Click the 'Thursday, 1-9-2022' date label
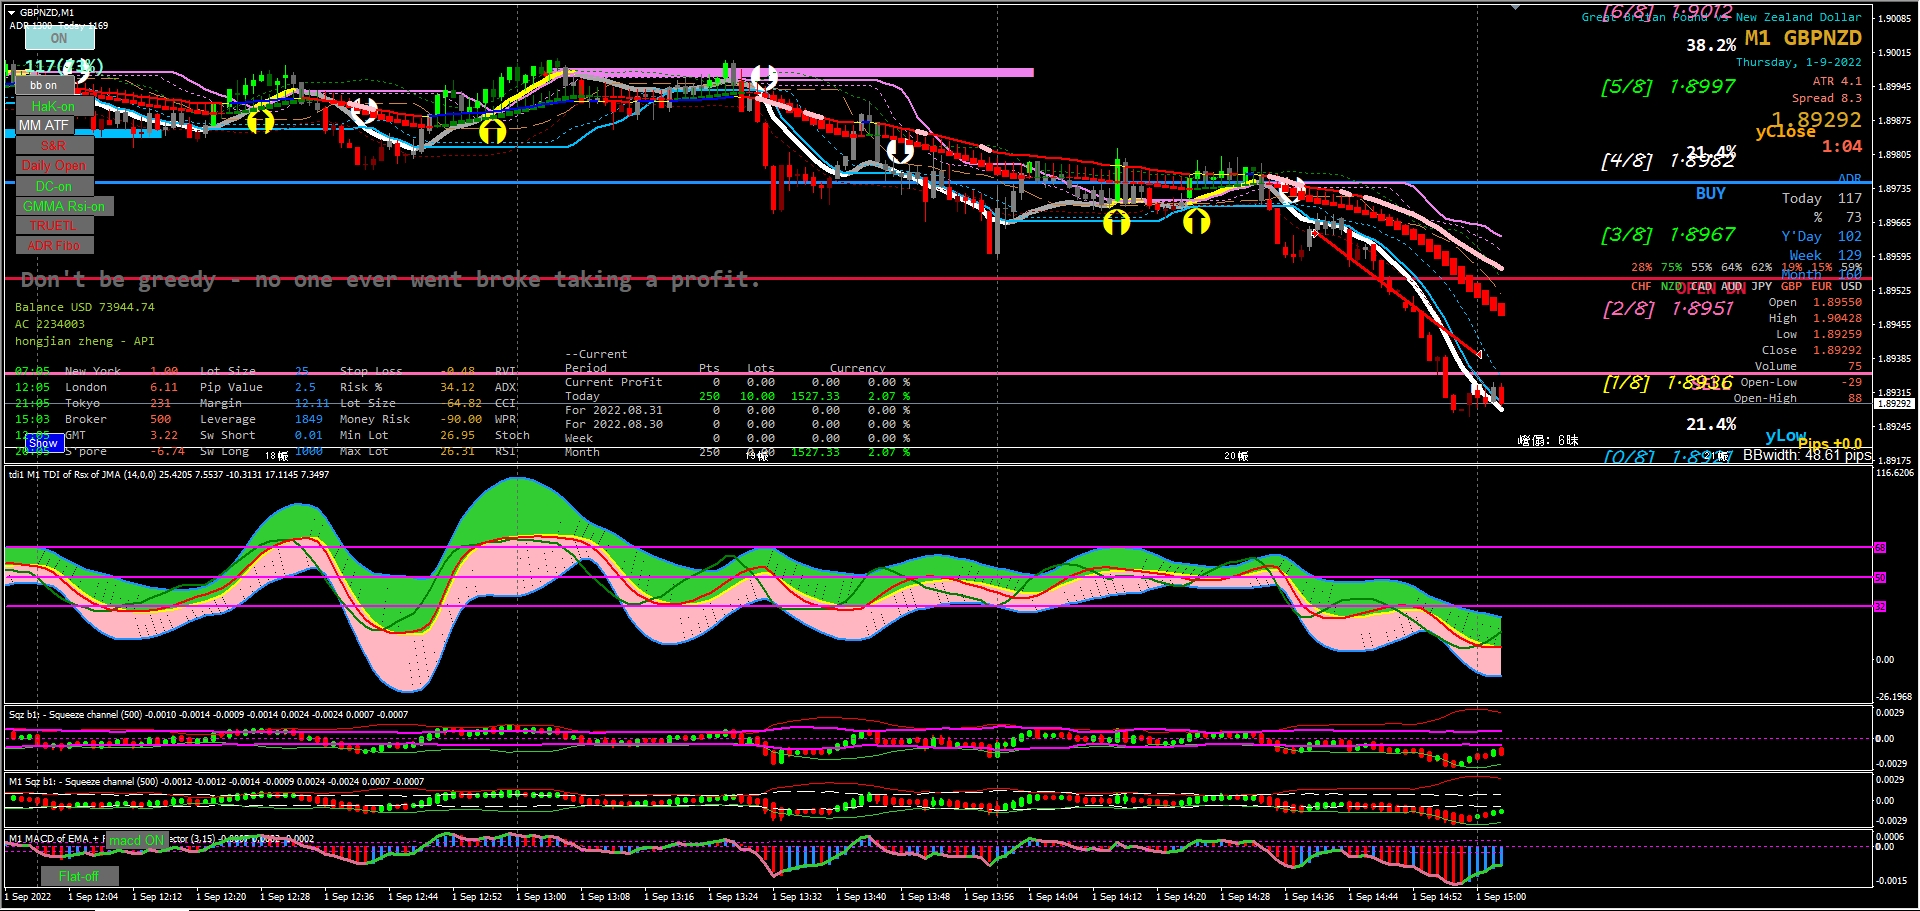The image size is (1920, 911). (1799, 62)
